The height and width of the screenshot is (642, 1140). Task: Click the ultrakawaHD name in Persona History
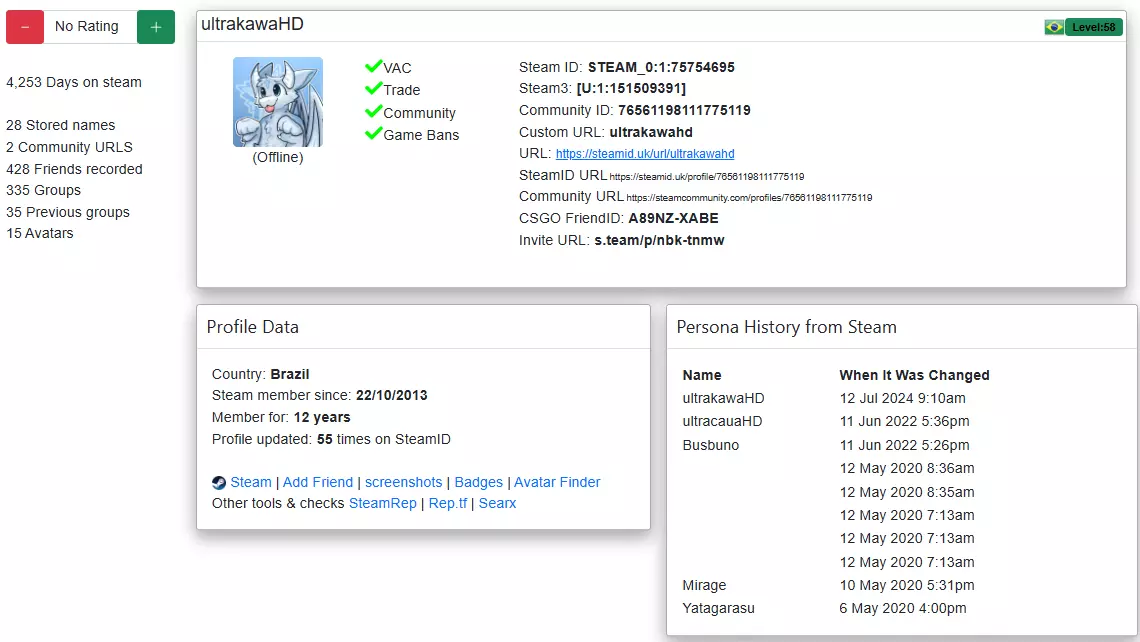coord(723,398)
